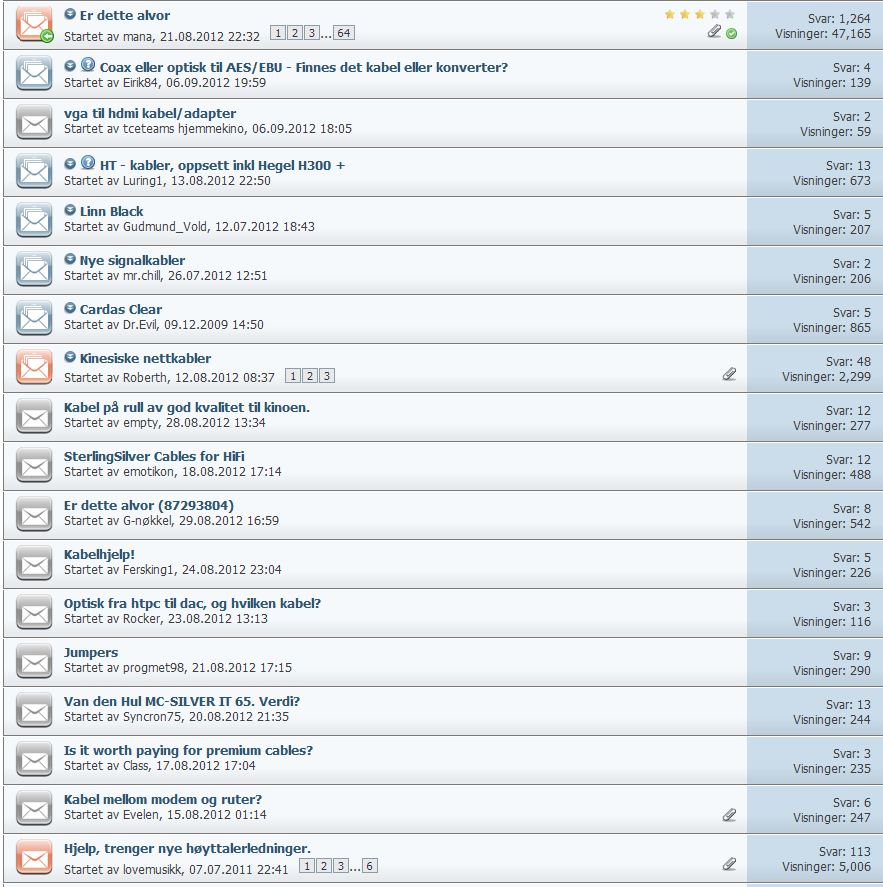
Task: Open Van den Hul MC-SILVER IT 65 thread
Action: [x=182, y=701]
